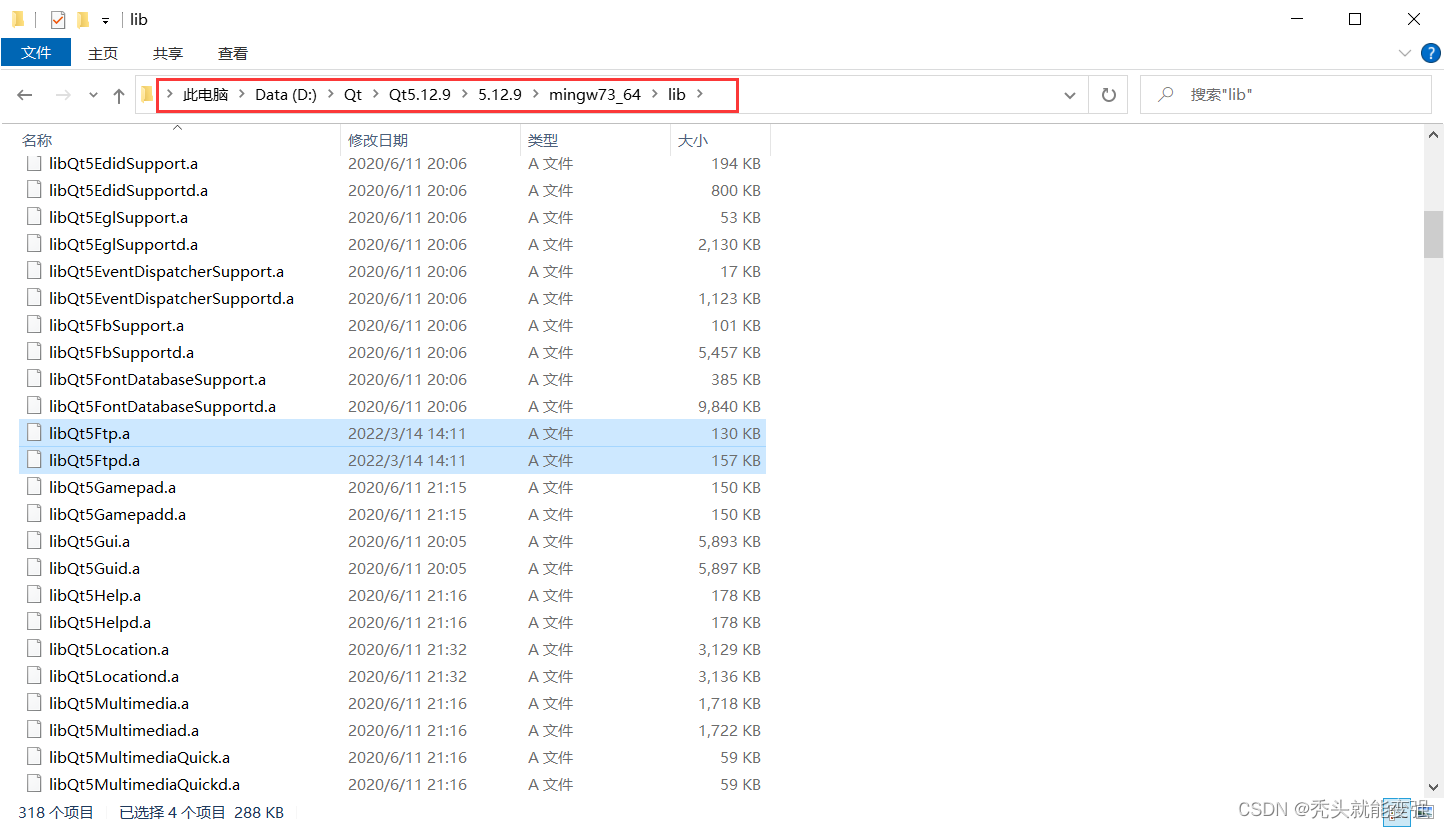
Task: Select libQt5EglSupportd.a file name
Action: tap(123, 244)
